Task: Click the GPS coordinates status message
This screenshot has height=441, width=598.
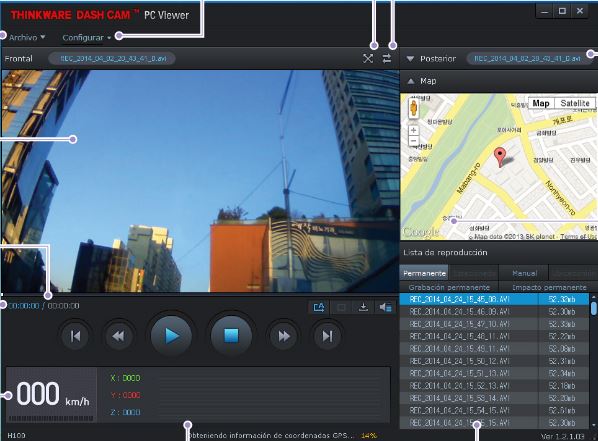Action: tap(282, 435)
